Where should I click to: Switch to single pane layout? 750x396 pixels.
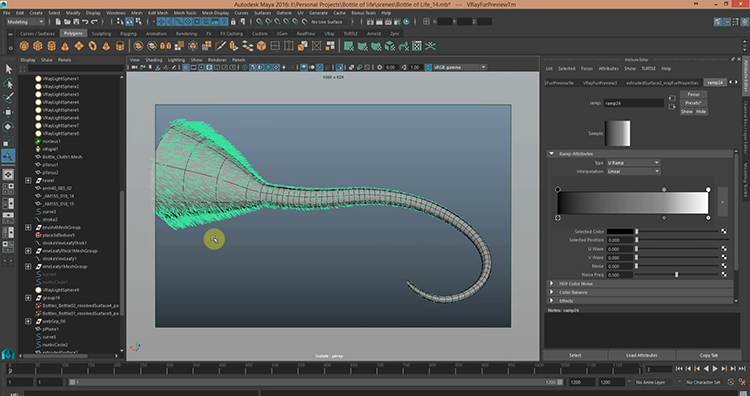pyautogui.click(x=8, y=175)
